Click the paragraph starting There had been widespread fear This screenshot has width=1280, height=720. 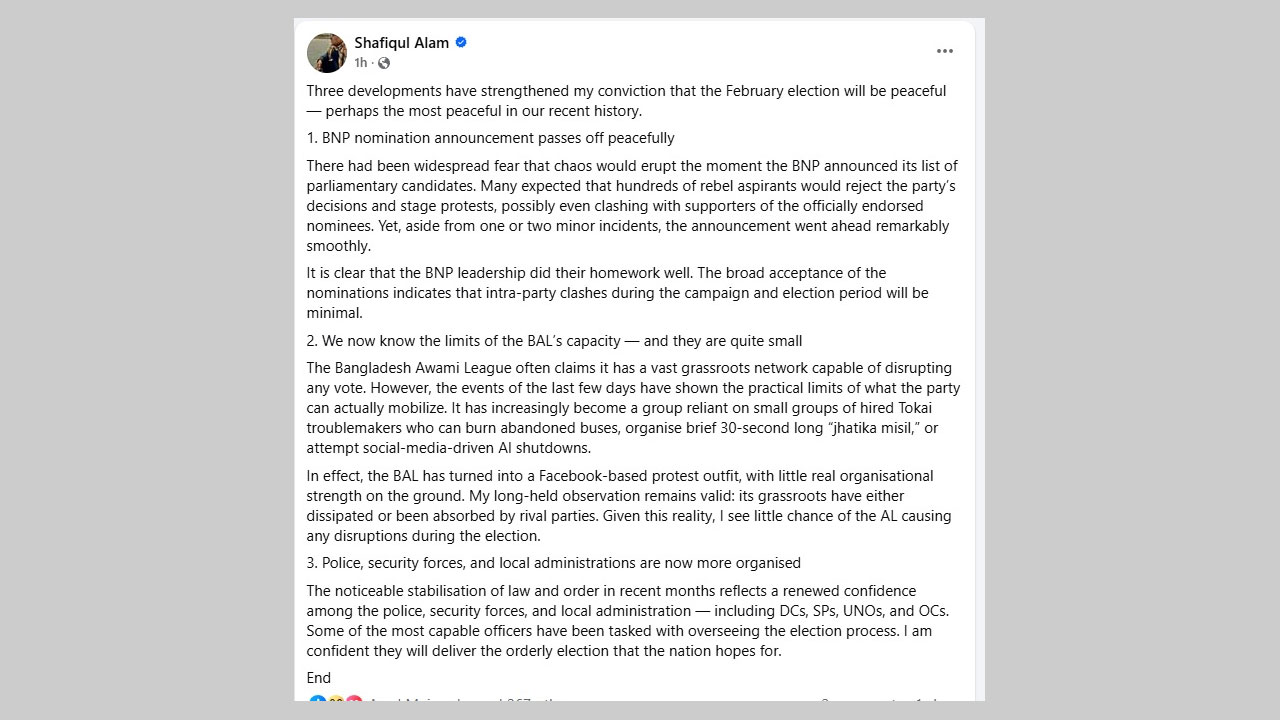point(630,205)
